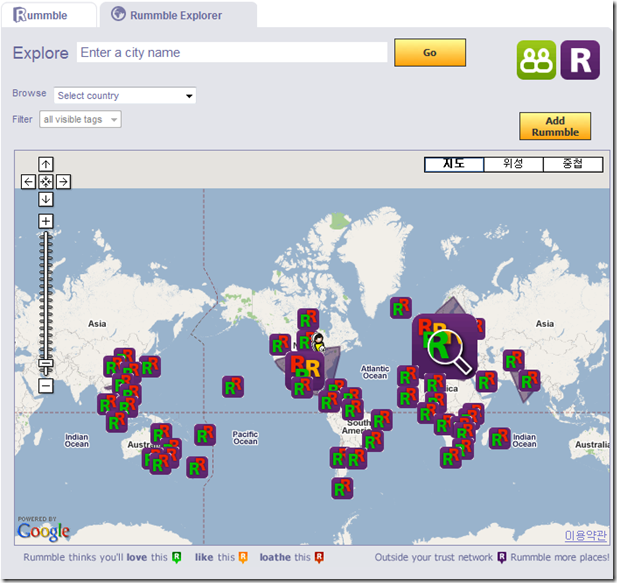This screenshot has width=617, height=583.
Task: Click the large magnifier Rummble marker over Europe
Action: 445,346
